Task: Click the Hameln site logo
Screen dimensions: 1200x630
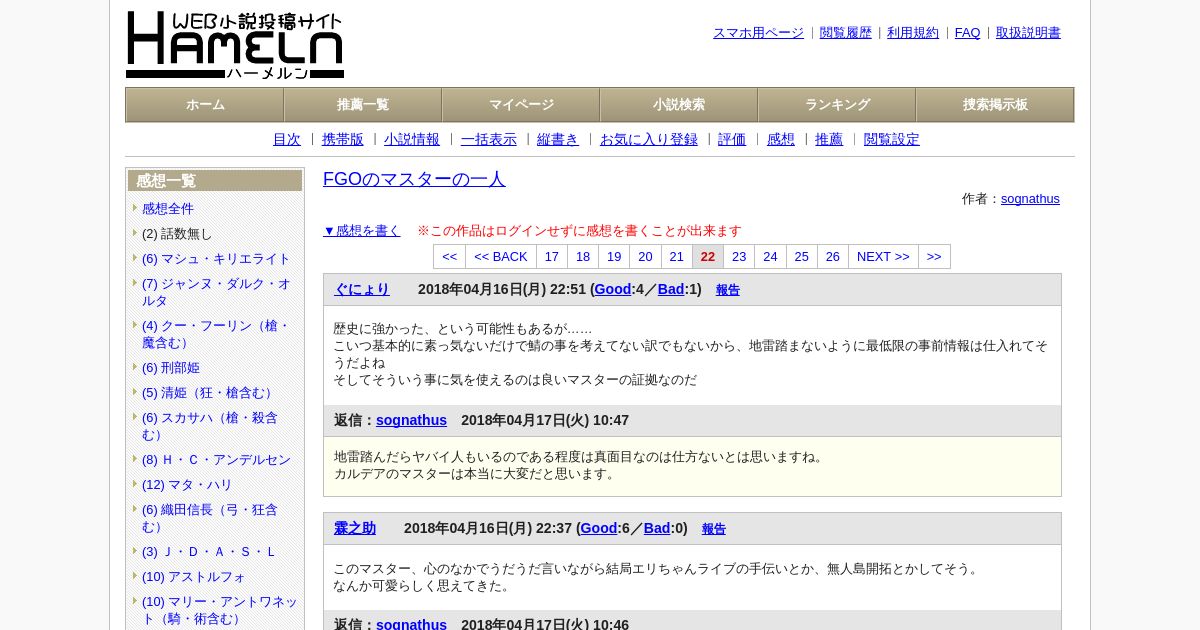Action: pos(235,45)
